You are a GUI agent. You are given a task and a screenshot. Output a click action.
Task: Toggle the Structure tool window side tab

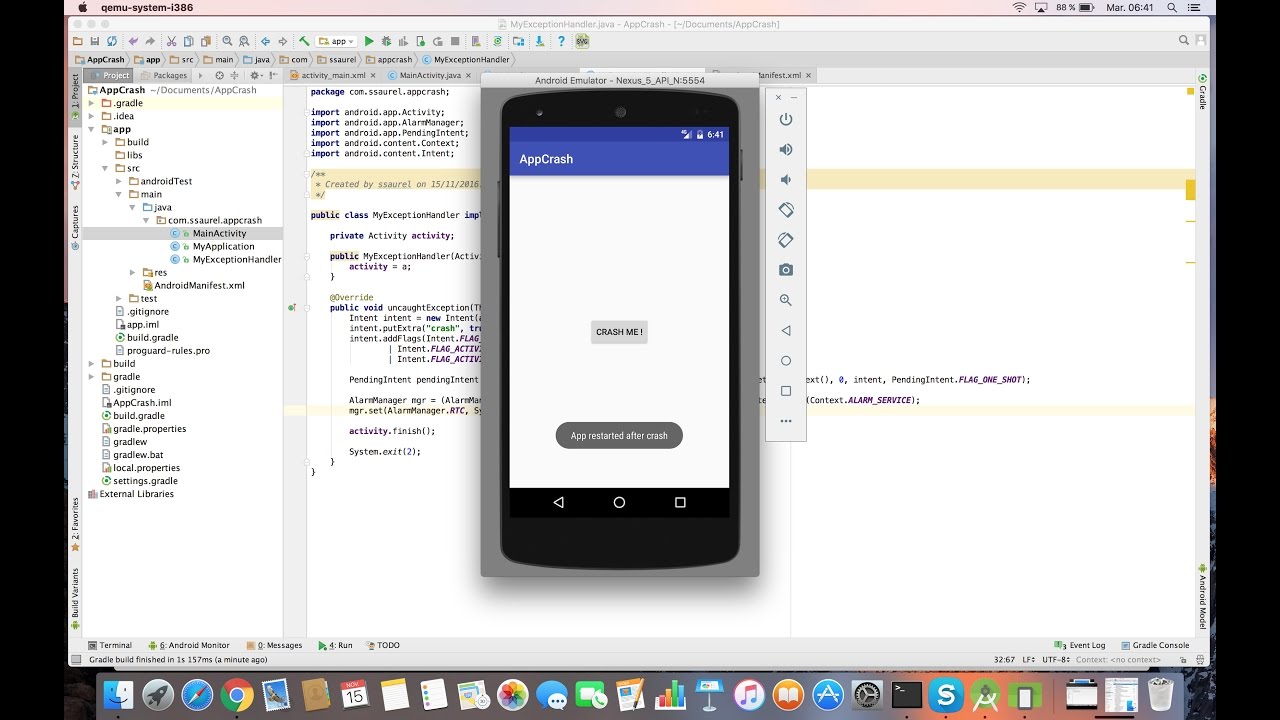(75, 162)
